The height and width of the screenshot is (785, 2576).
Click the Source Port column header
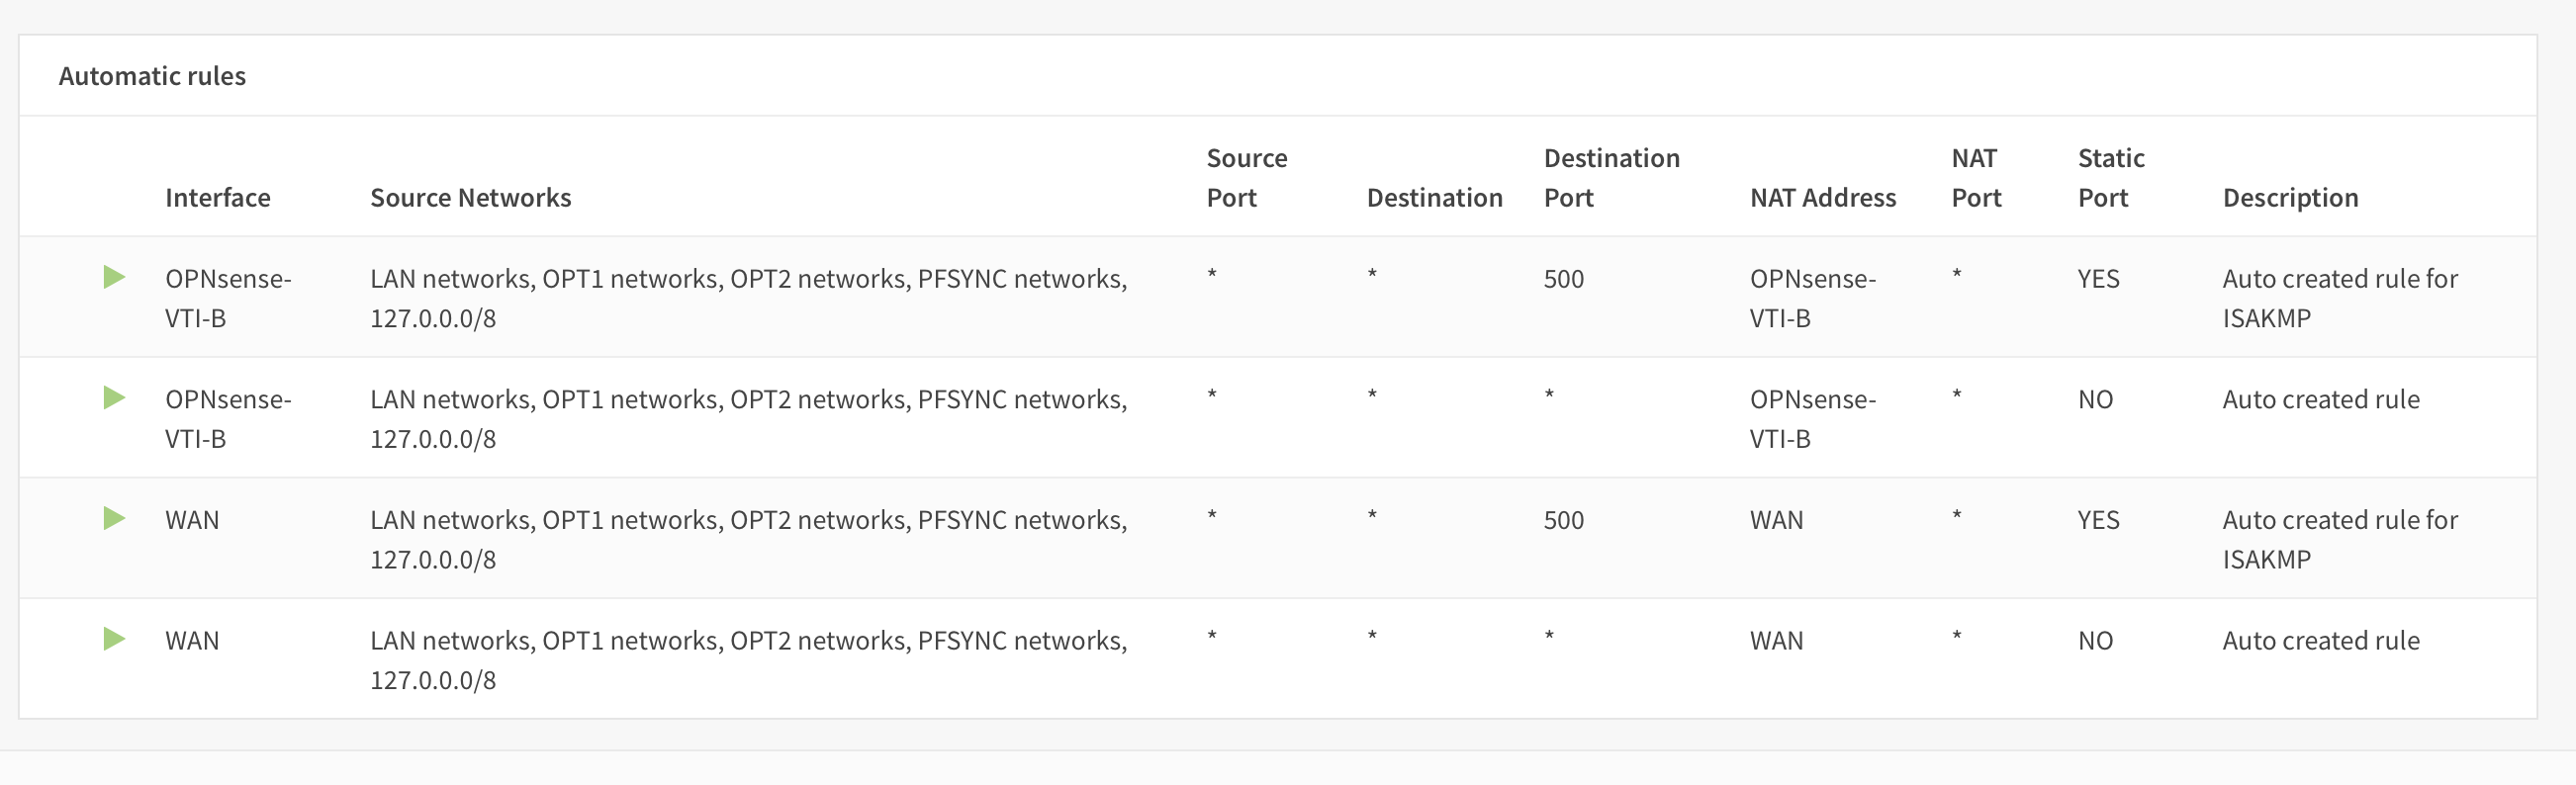[1246, 178]
